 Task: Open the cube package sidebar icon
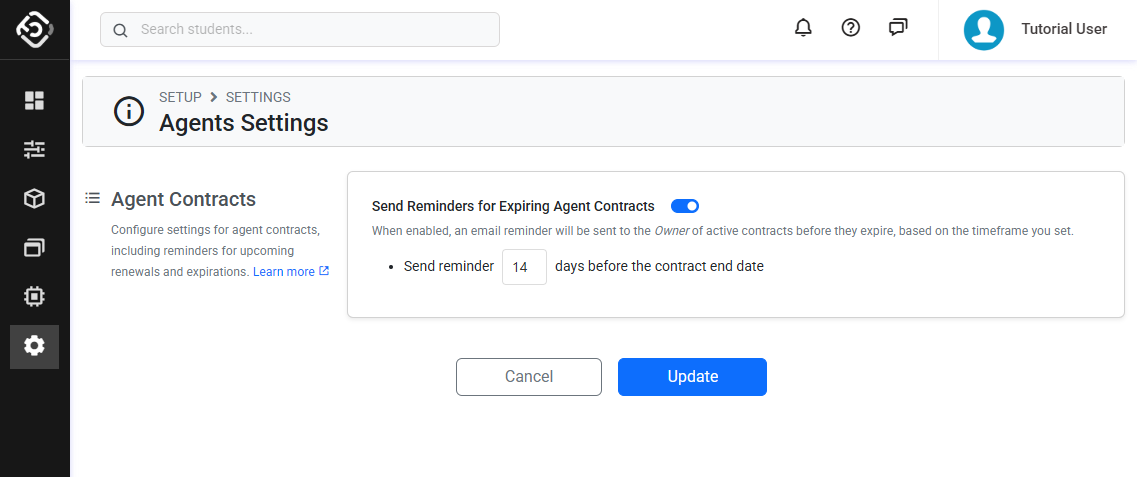pyautogui.click(x=34, y=199)
